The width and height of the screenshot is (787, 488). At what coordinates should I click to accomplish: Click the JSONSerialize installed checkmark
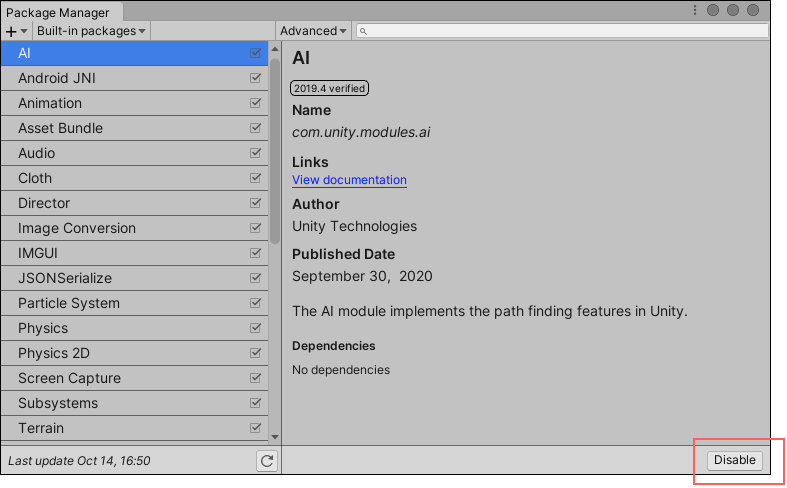click(x=255, y=278)
